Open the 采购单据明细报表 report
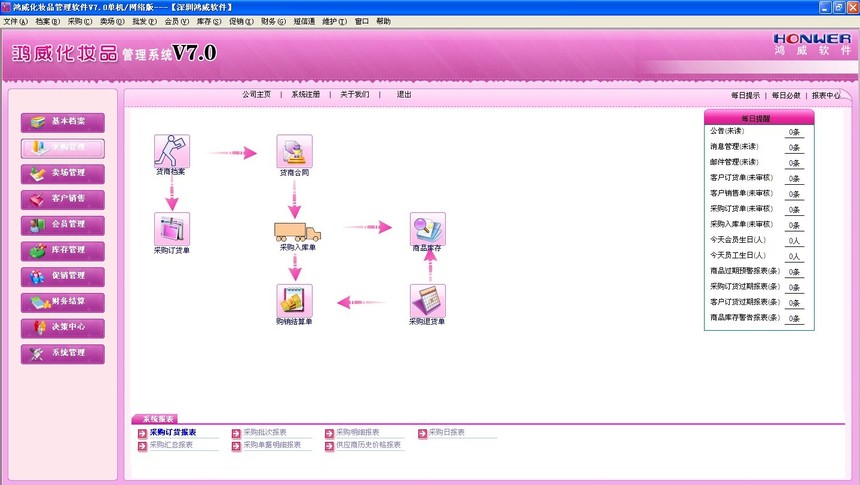The height and width of the screenshot is (485, 860). pos(272,445)
